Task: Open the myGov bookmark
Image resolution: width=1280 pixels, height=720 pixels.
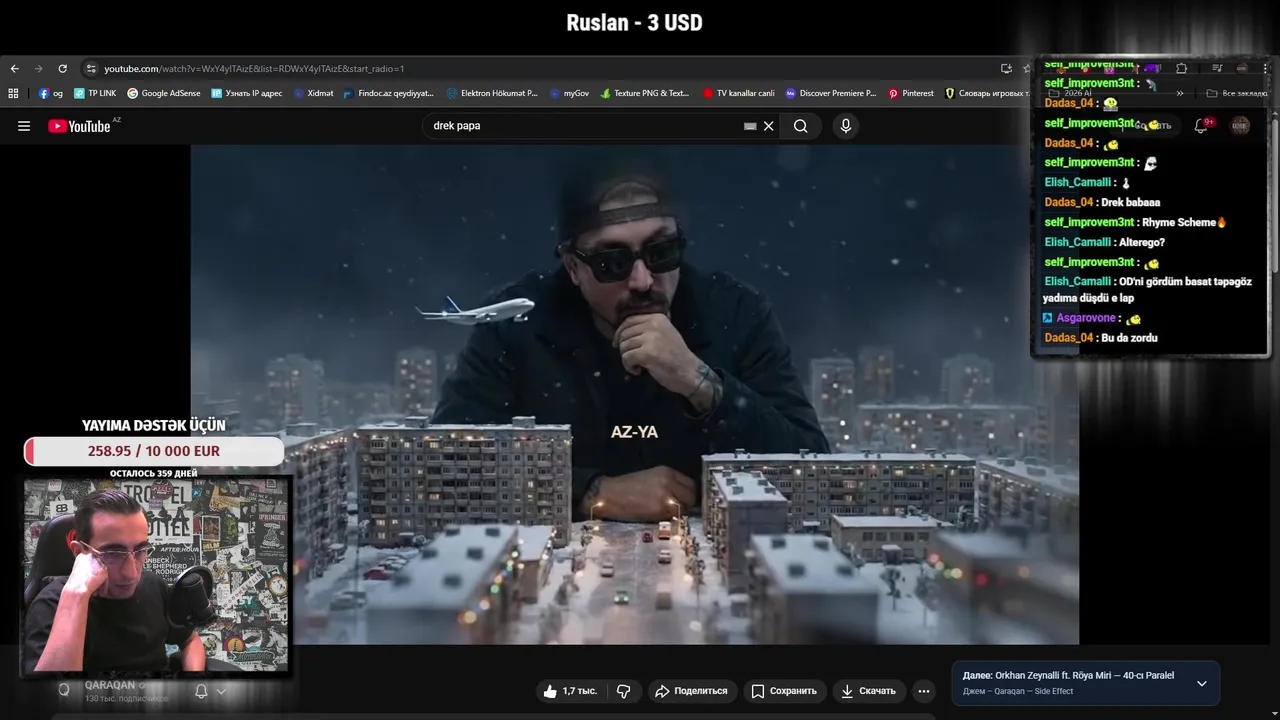Action: 570,93
